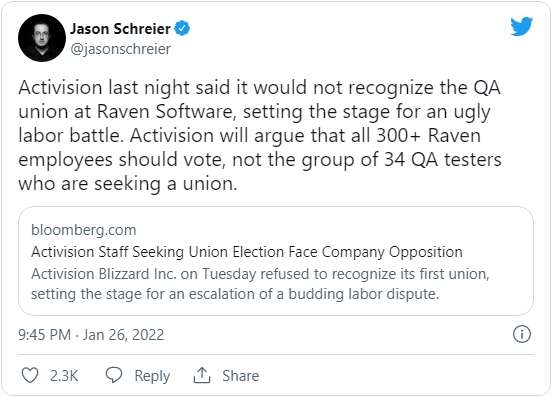Like the tweet with heart icon
The image size is (552, 397).
[x=30, y=375]
